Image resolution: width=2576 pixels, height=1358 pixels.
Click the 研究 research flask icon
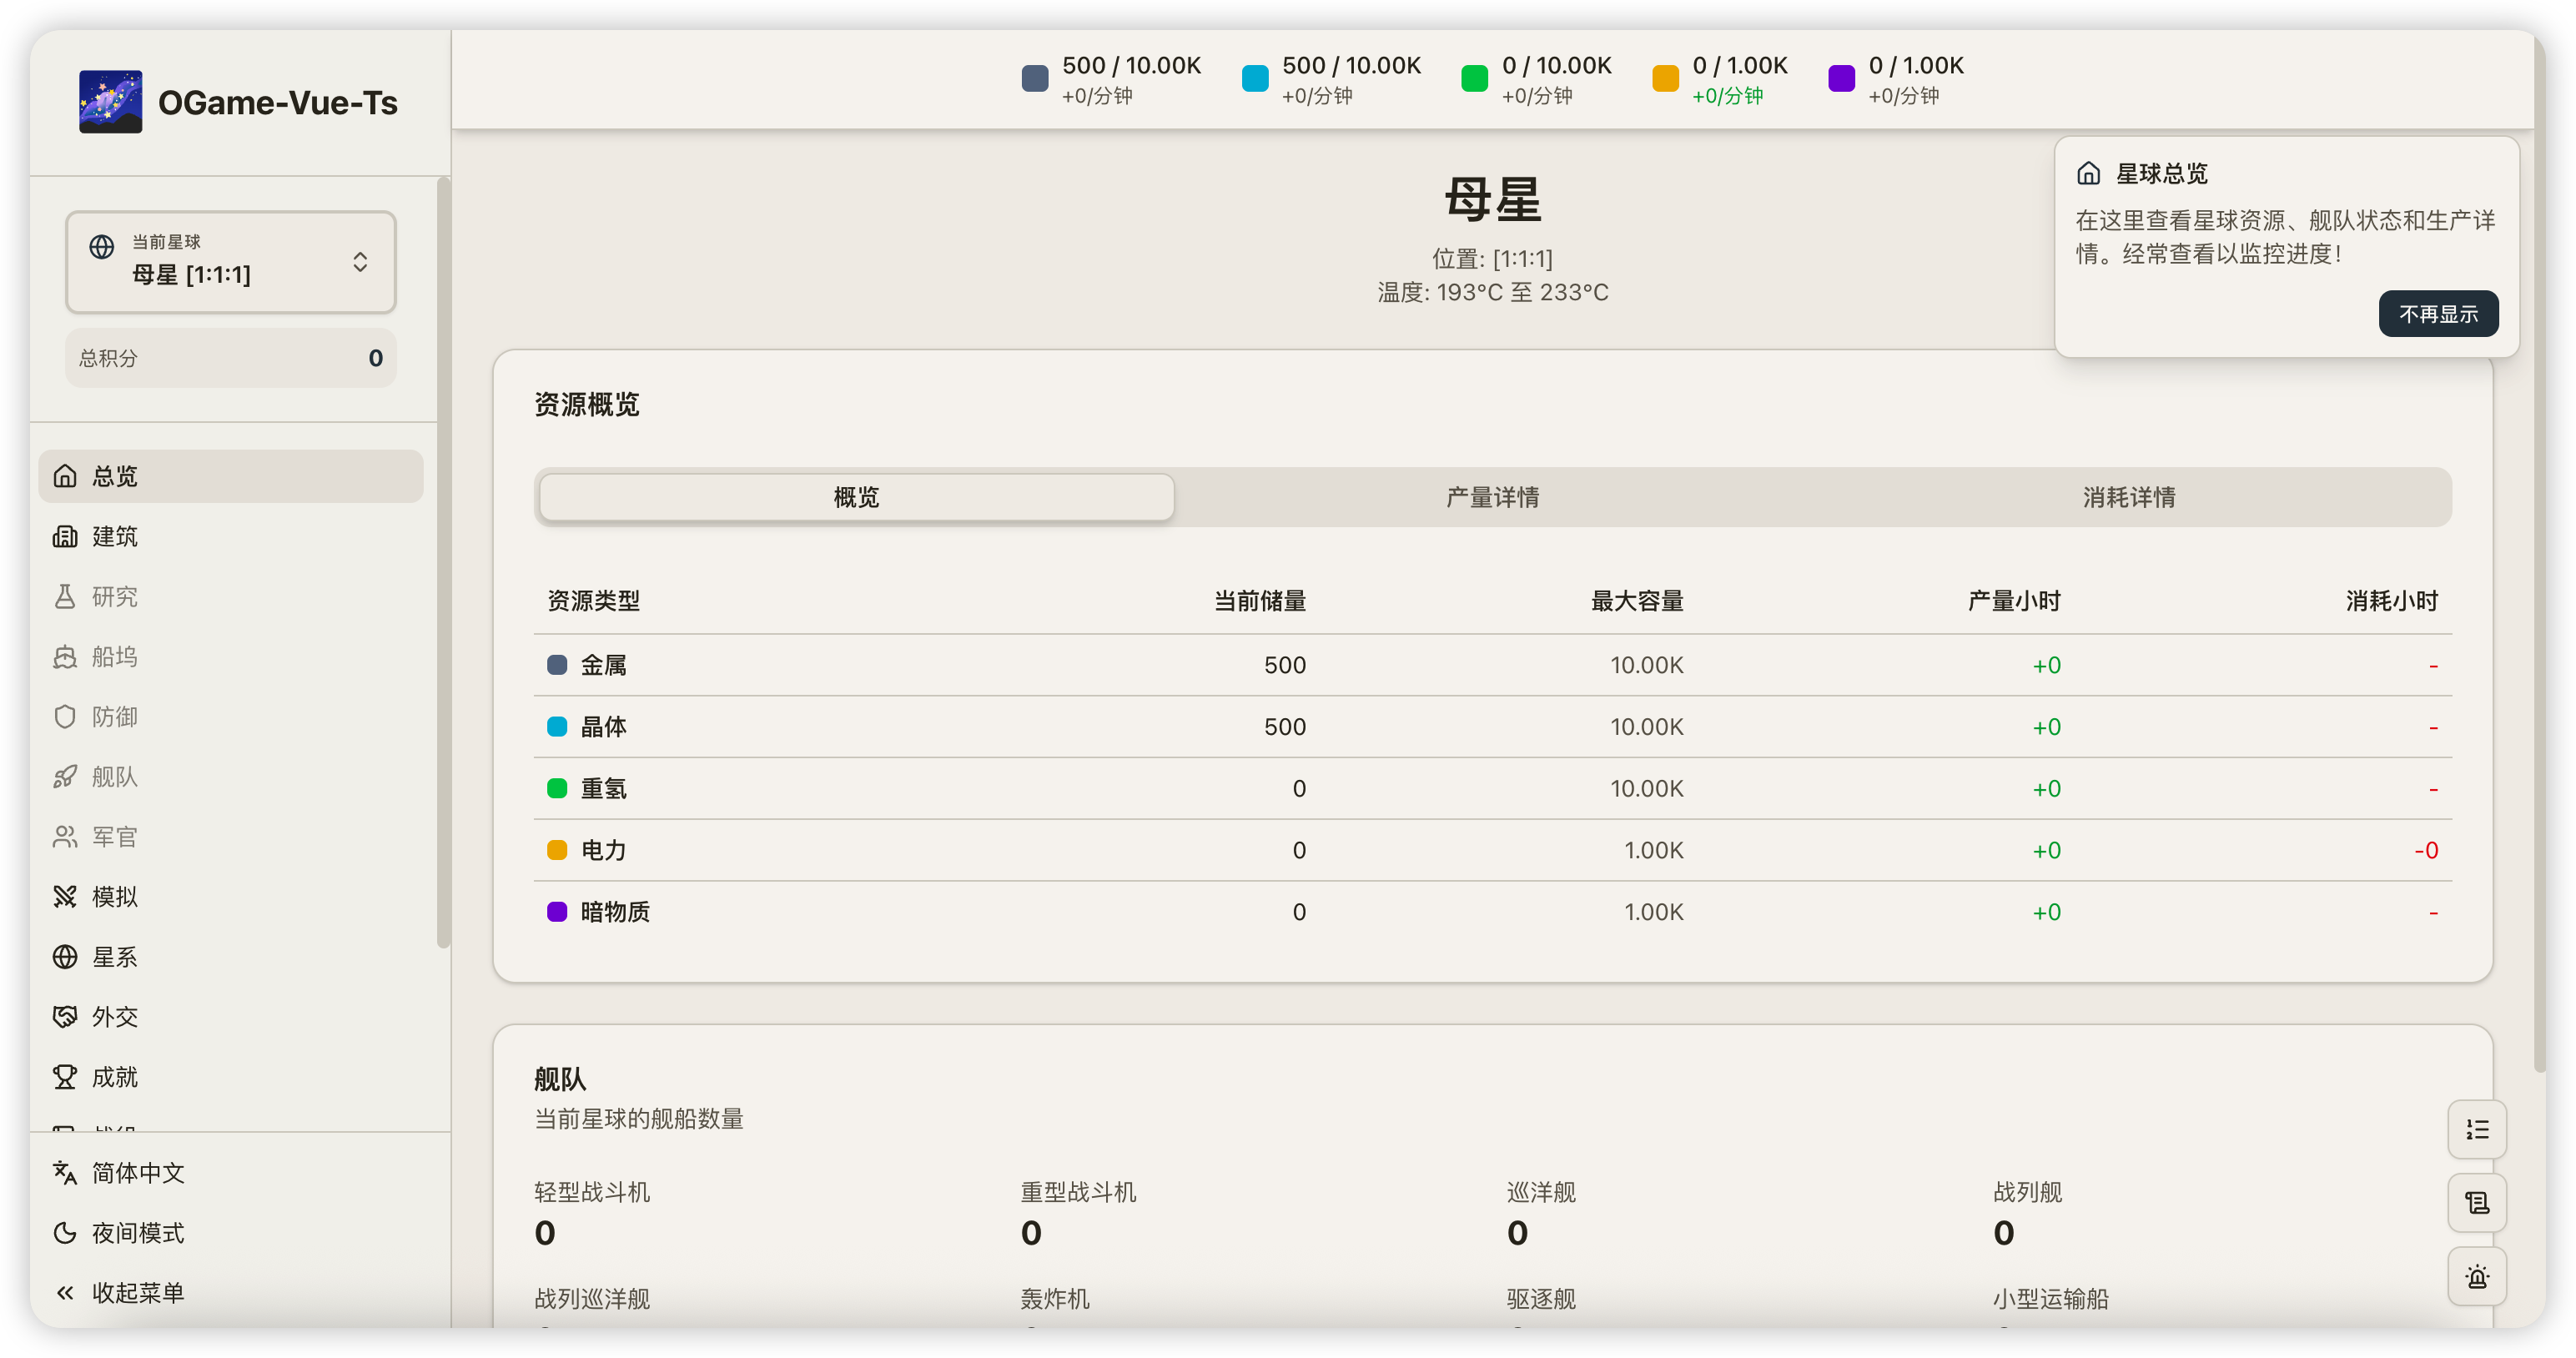(65, 597)
